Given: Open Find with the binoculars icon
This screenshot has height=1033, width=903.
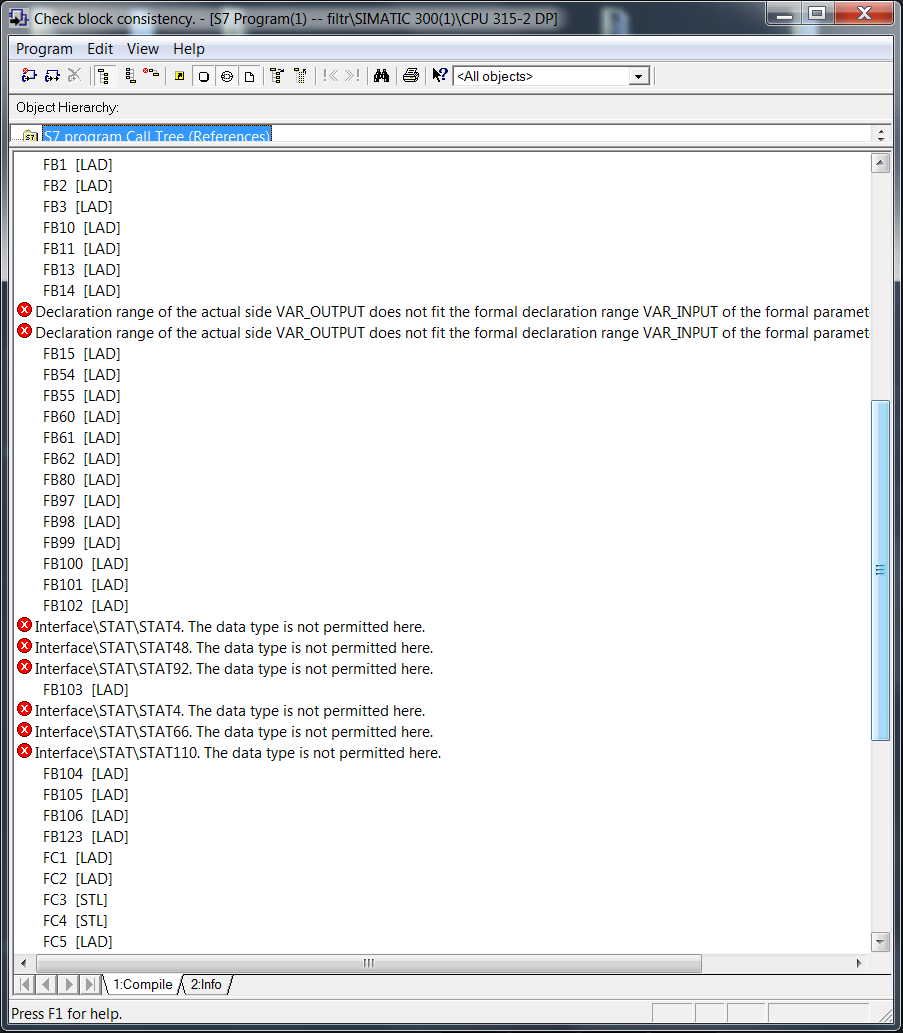Looking at the screenshot, I should click(381, 76).
